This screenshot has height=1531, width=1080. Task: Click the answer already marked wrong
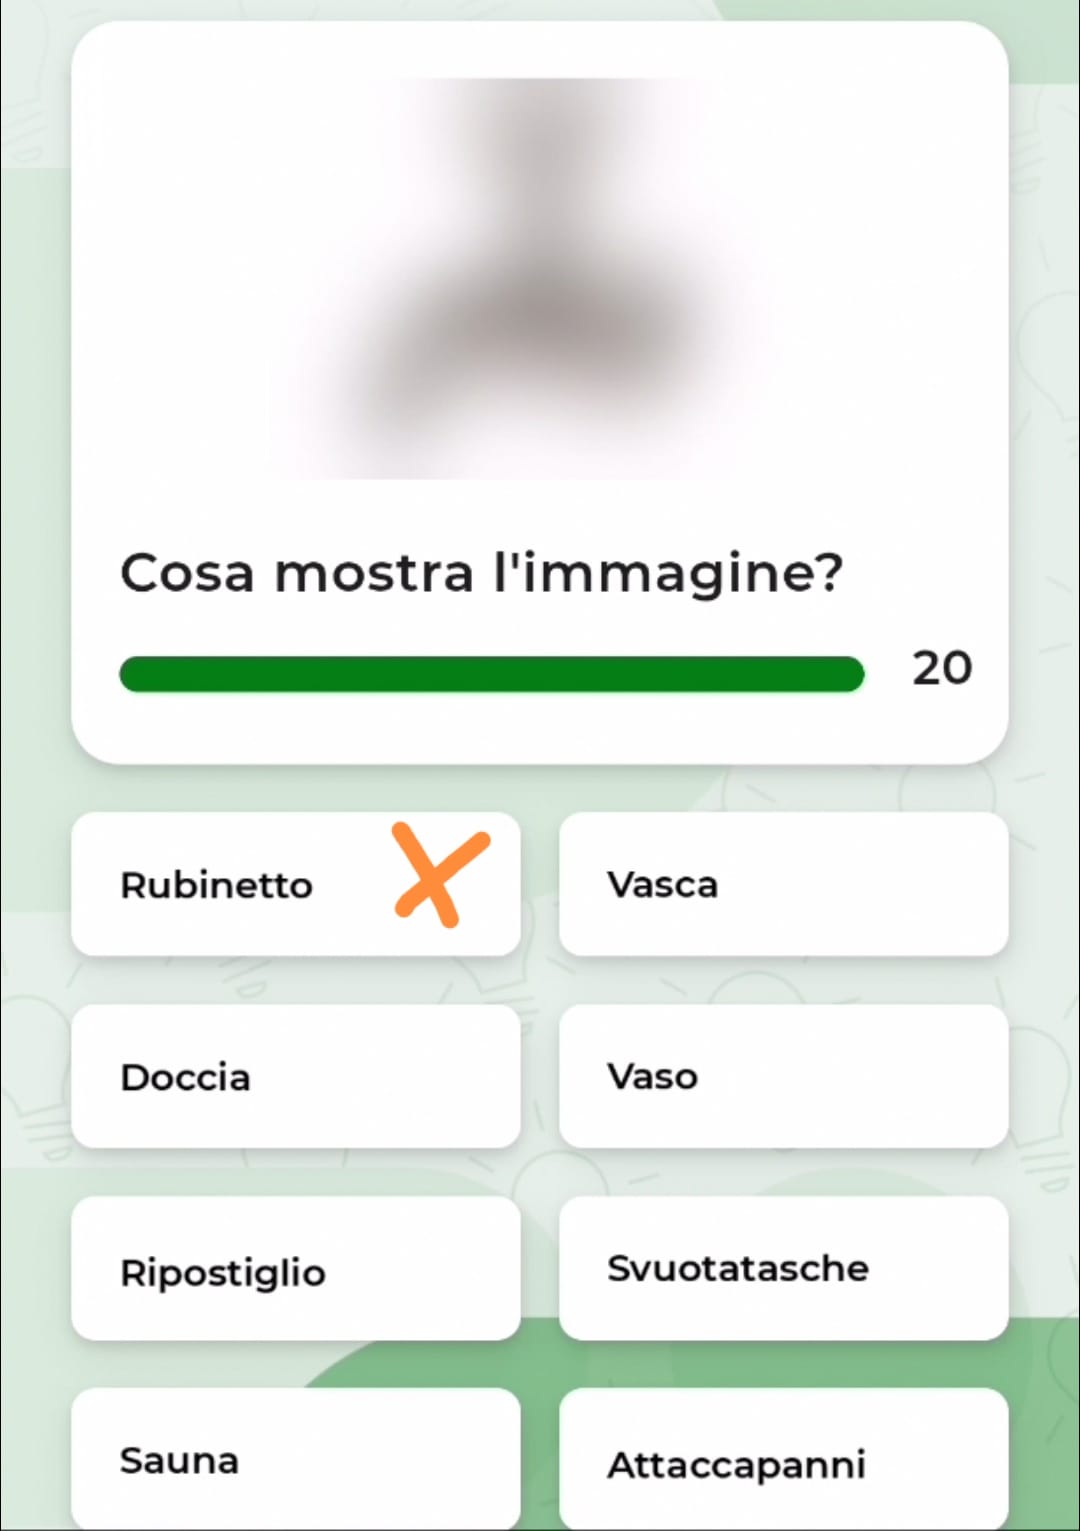[296, 884]
